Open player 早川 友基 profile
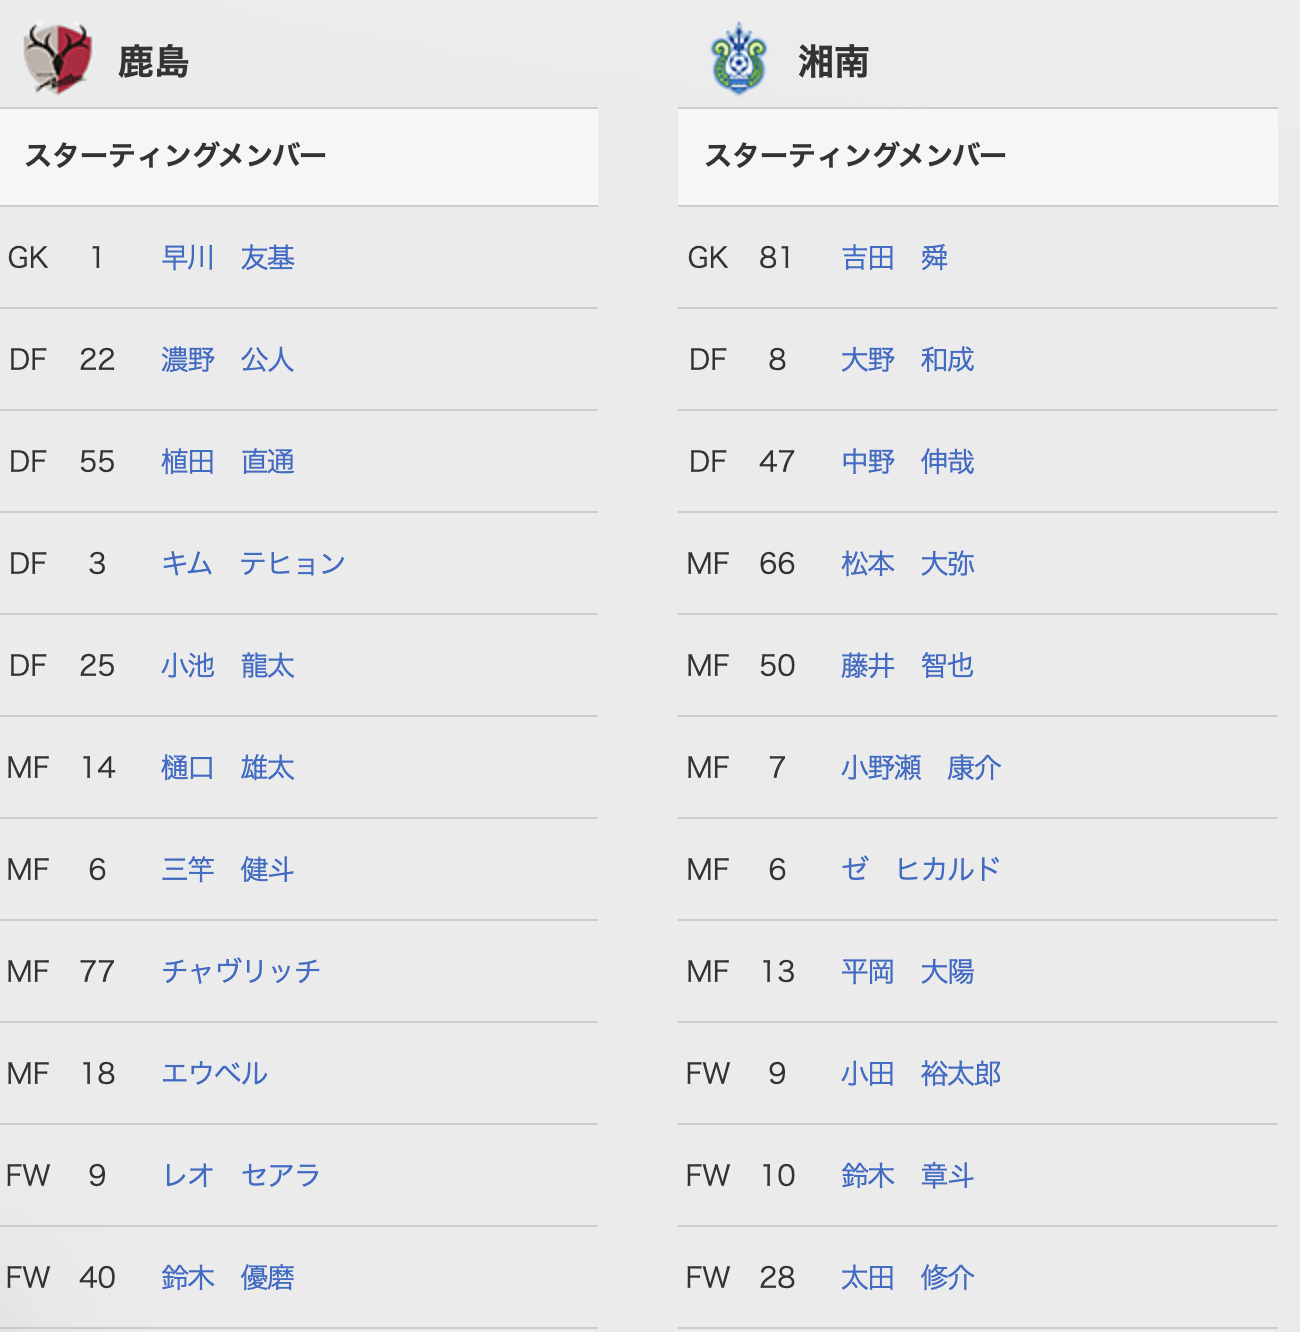 pyautogui.click(x=228, y=258)
